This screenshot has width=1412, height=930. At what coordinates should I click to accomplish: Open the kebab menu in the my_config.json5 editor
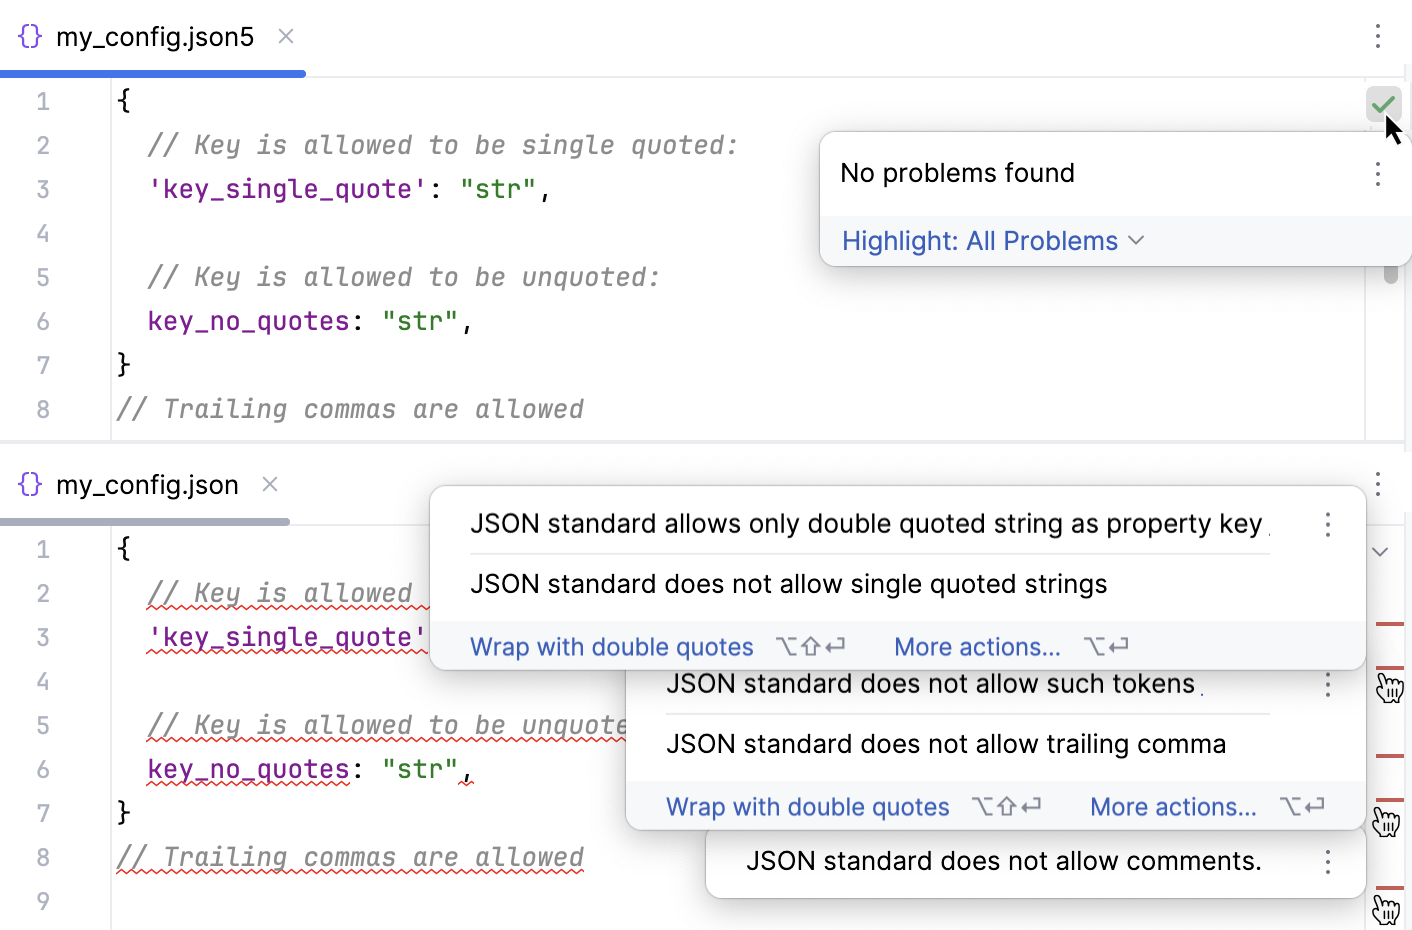[1378, 36]
